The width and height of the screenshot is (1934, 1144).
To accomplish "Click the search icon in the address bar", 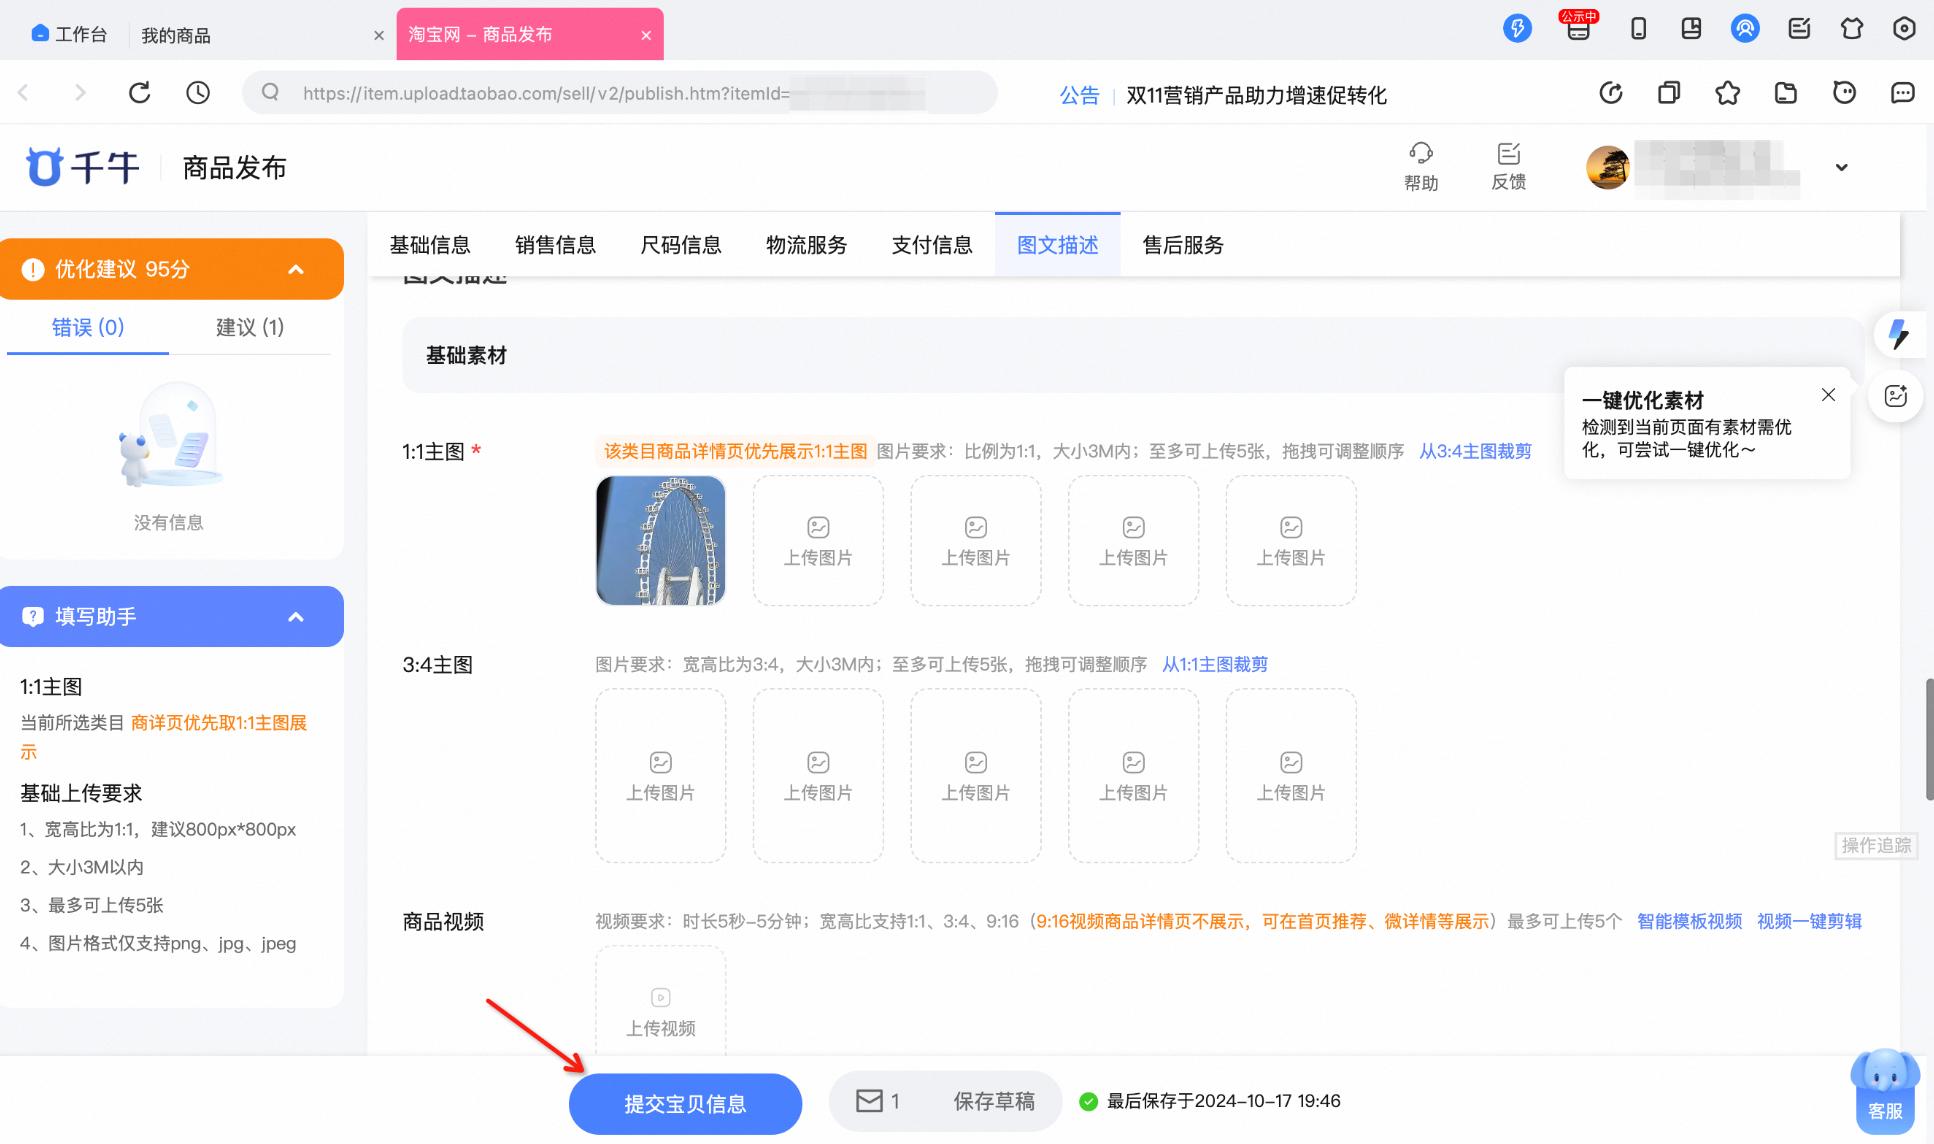I will pos(270,93).
